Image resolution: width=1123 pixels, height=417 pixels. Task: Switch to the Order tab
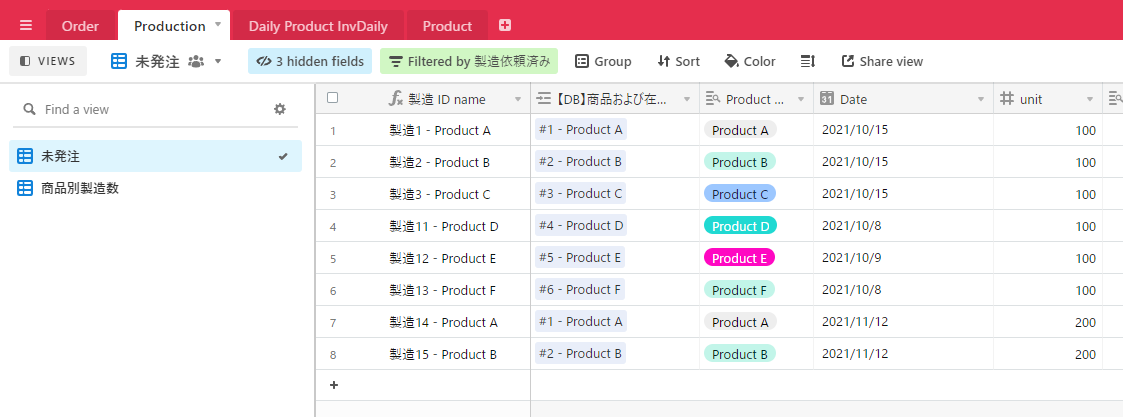[80, 27]
